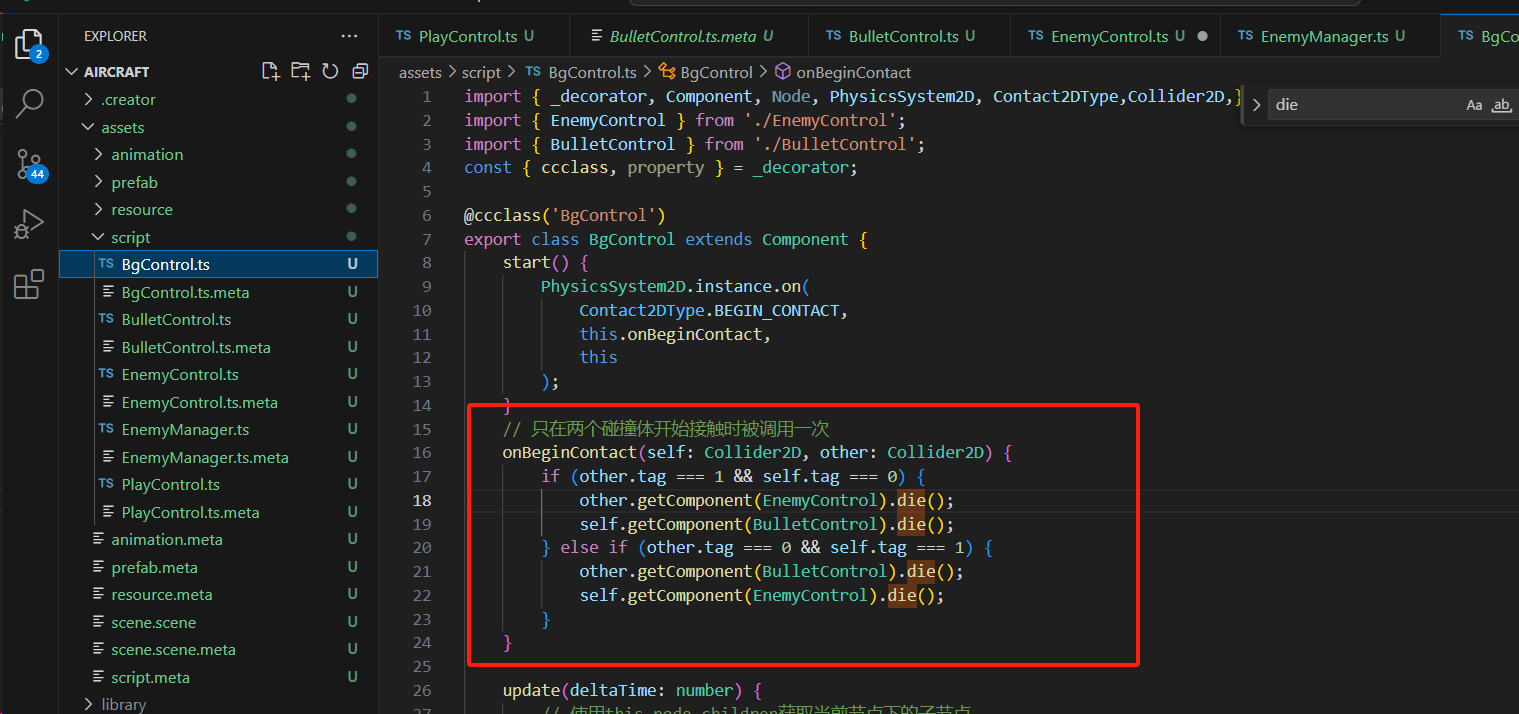Expand the replace field in find widget
Screen dimensions: 1519x714
click(x=1256, y=104)
